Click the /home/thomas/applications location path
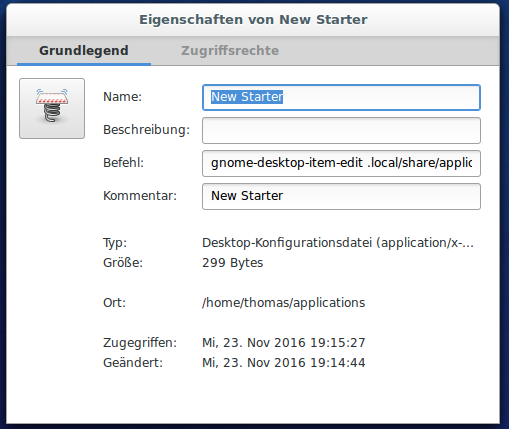 tap(284, 303)
